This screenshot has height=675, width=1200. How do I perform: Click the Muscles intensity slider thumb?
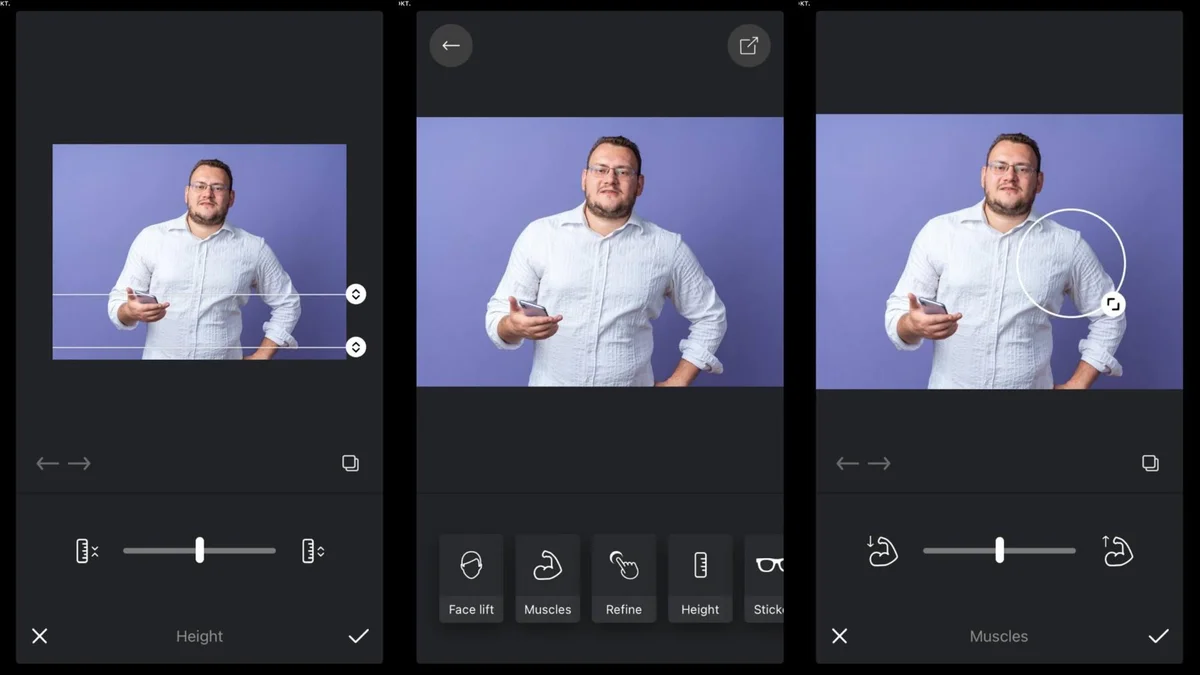(999, 550)
